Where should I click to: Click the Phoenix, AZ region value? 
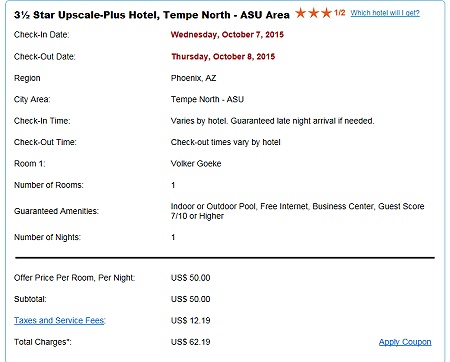click(x=193, y=78)
